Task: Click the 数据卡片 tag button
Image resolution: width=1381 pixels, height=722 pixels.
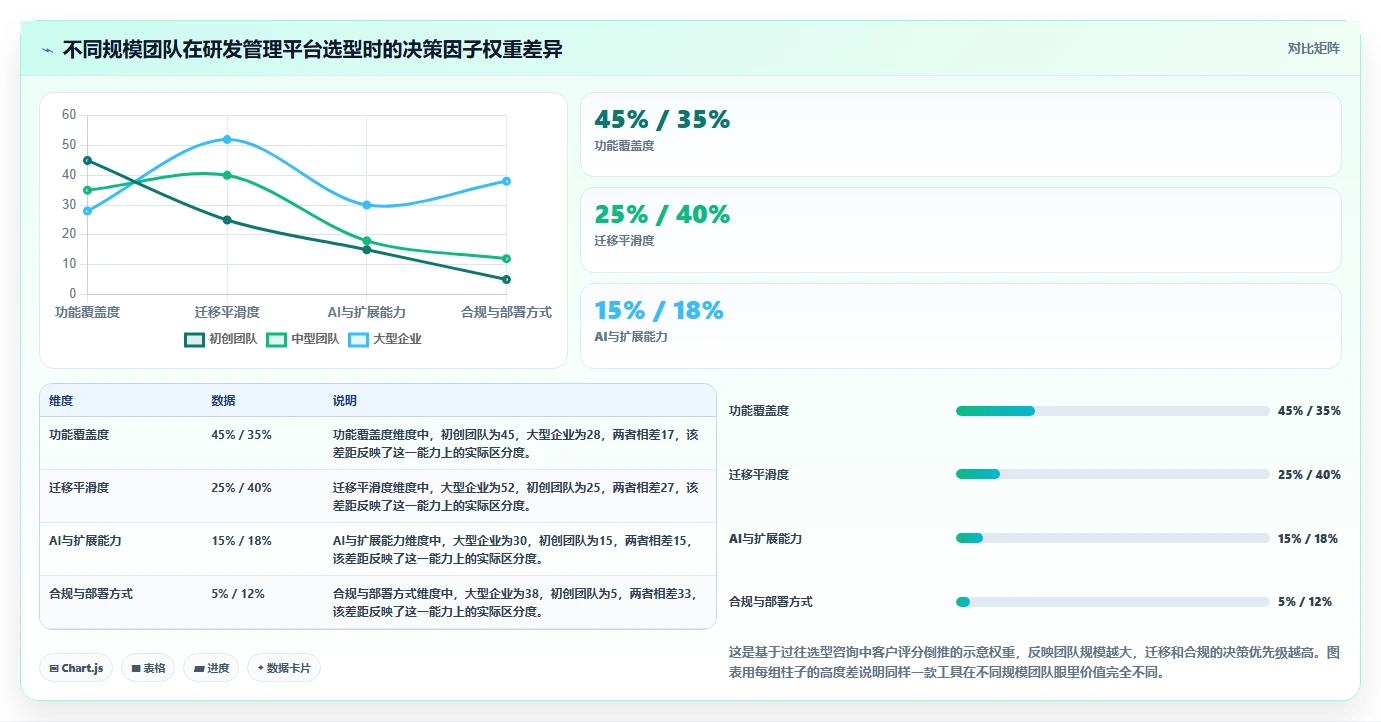Action: (284, 668)
